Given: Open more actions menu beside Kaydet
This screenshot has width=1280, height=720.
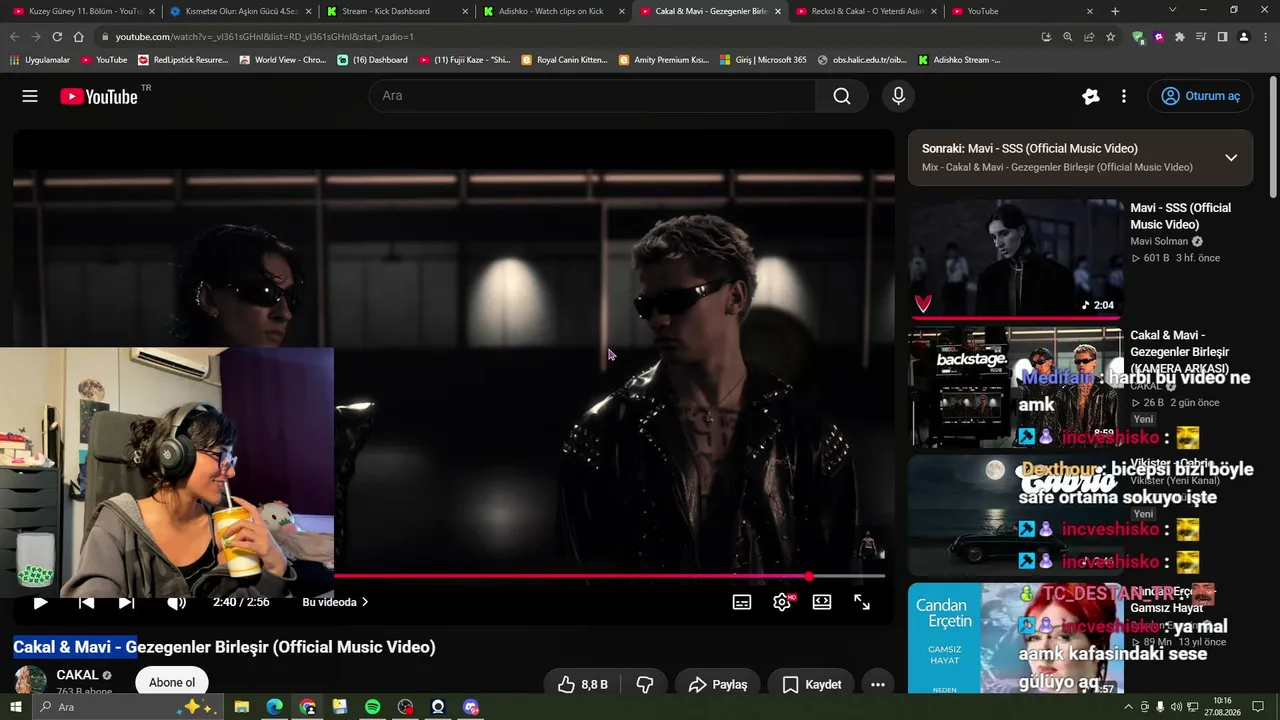Looking at the screenshot, I should [878, 684].
